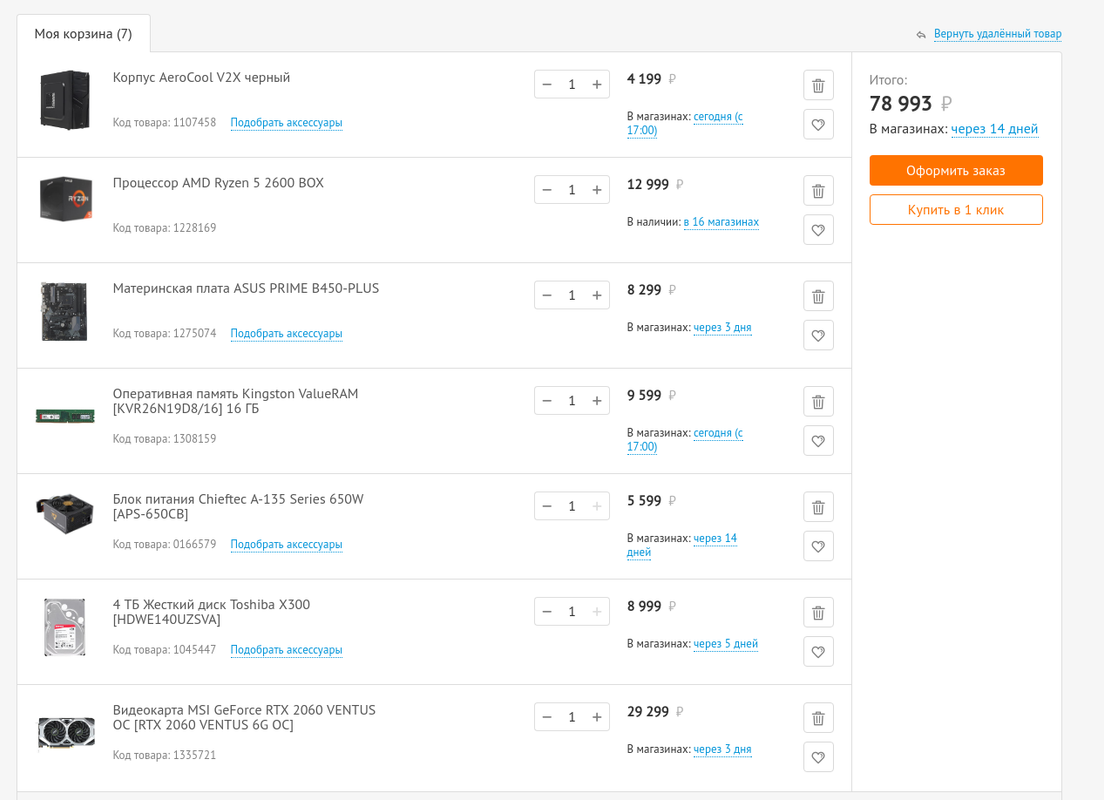Open the Моя корзина (7) tab
1104x800 pixels.
coord(83,34)
